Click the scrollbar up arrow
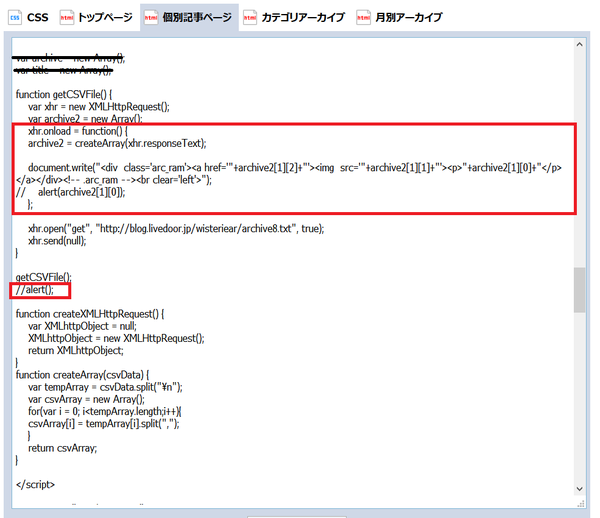Viewport: 600px width, 518px height. [x=579, y=44]
